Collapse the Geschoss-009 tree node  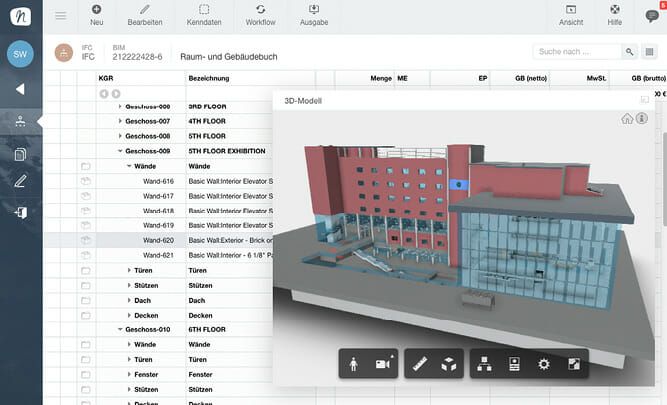120,151
